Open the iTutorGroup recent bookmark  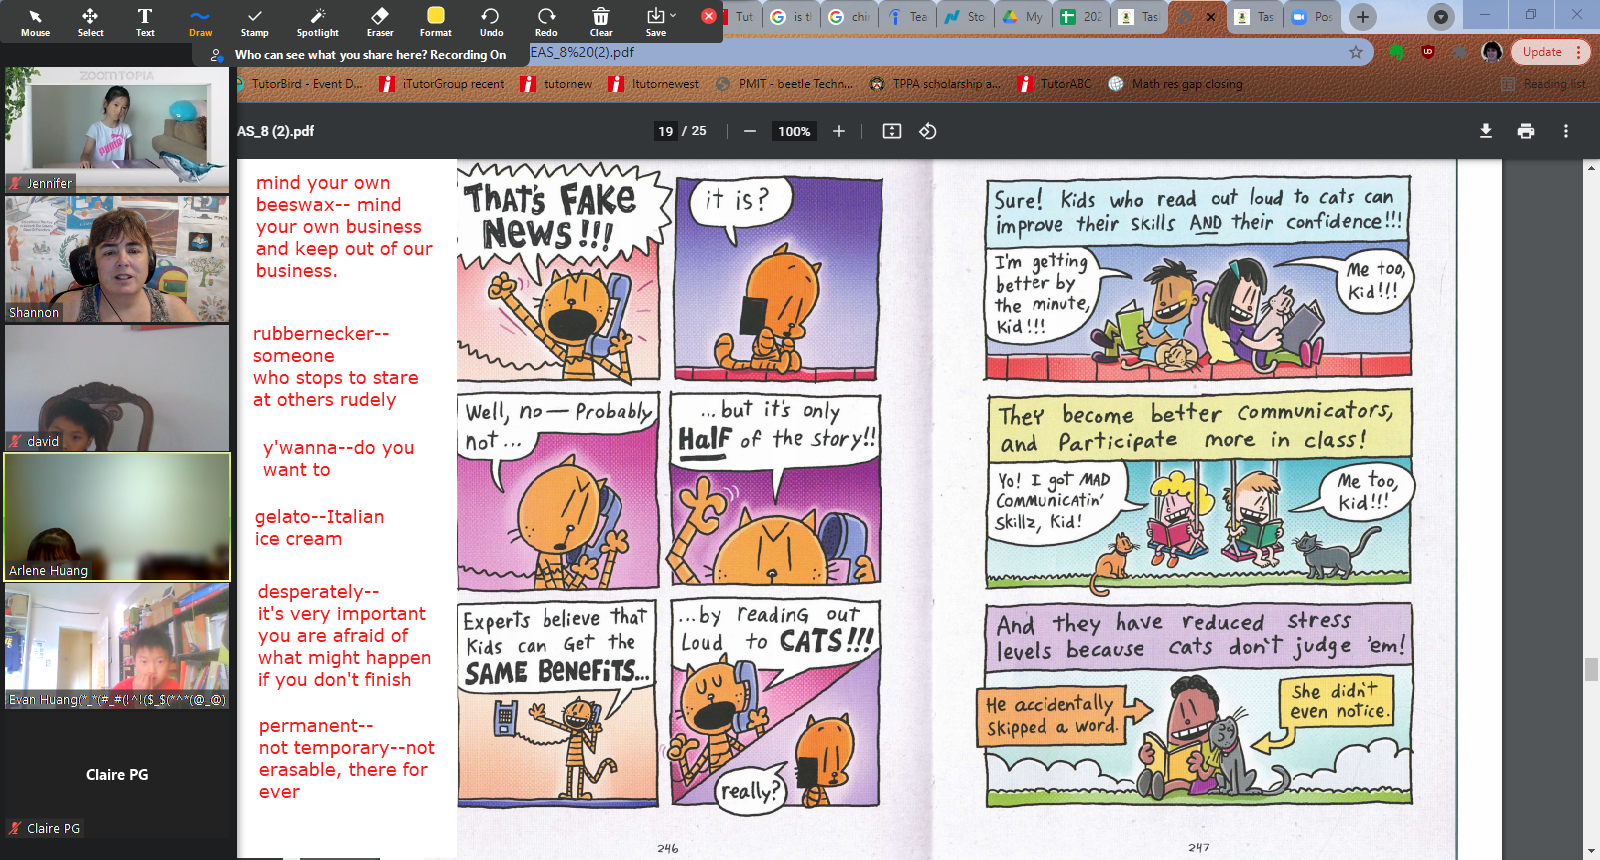point(442,84)
